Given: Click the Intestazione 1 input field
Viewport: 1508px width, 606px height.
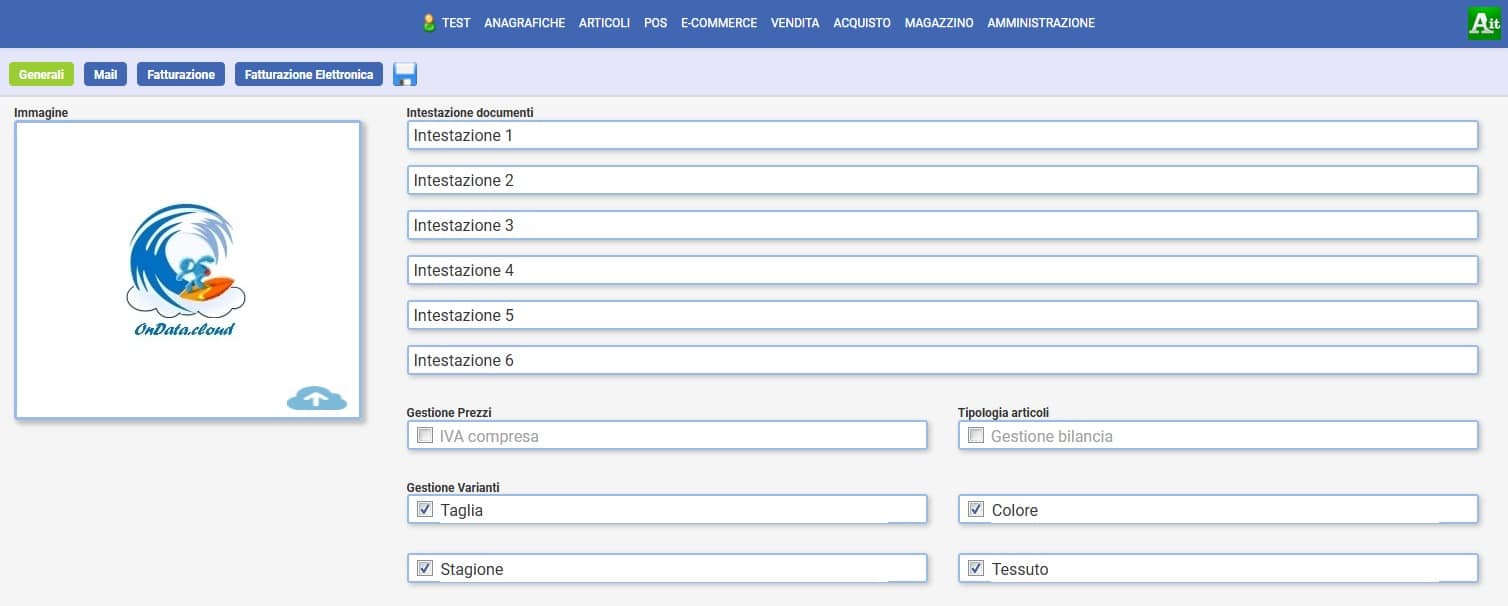Looking at the screenshot, I should pyautogui.click(x=941, y=135).
